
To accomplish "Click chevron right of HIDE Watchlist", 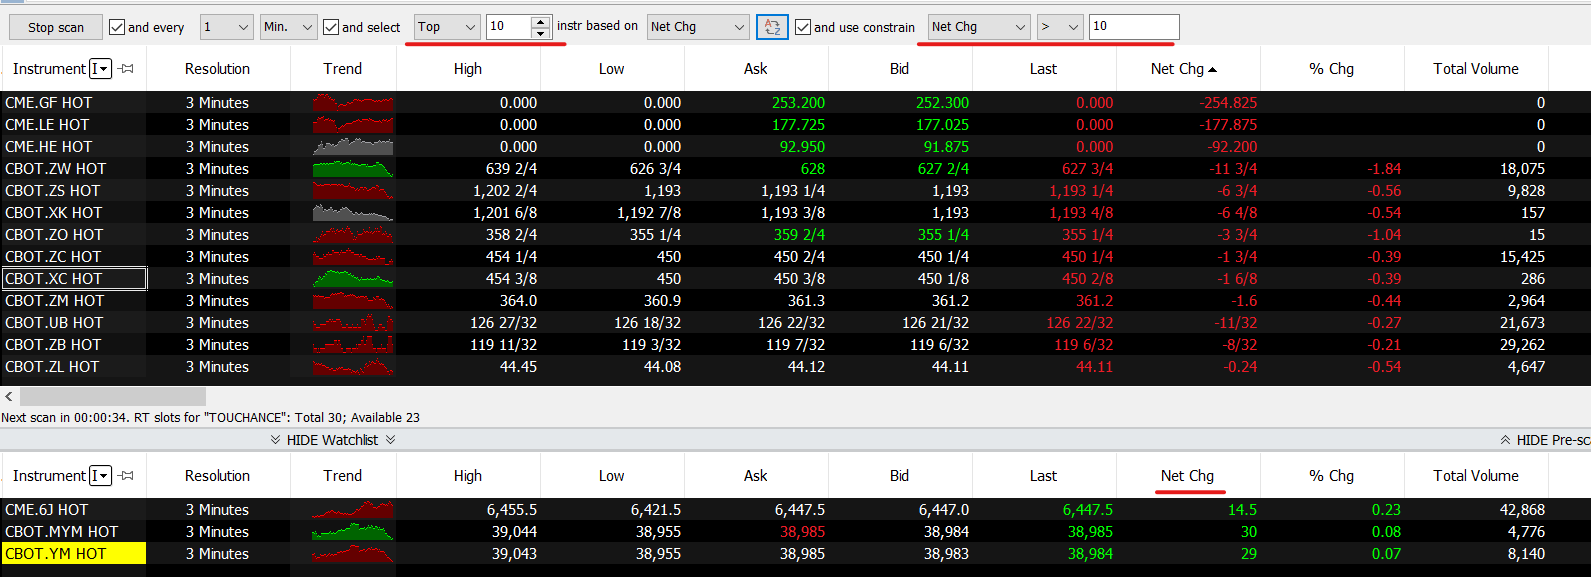I will coord(390,440).
